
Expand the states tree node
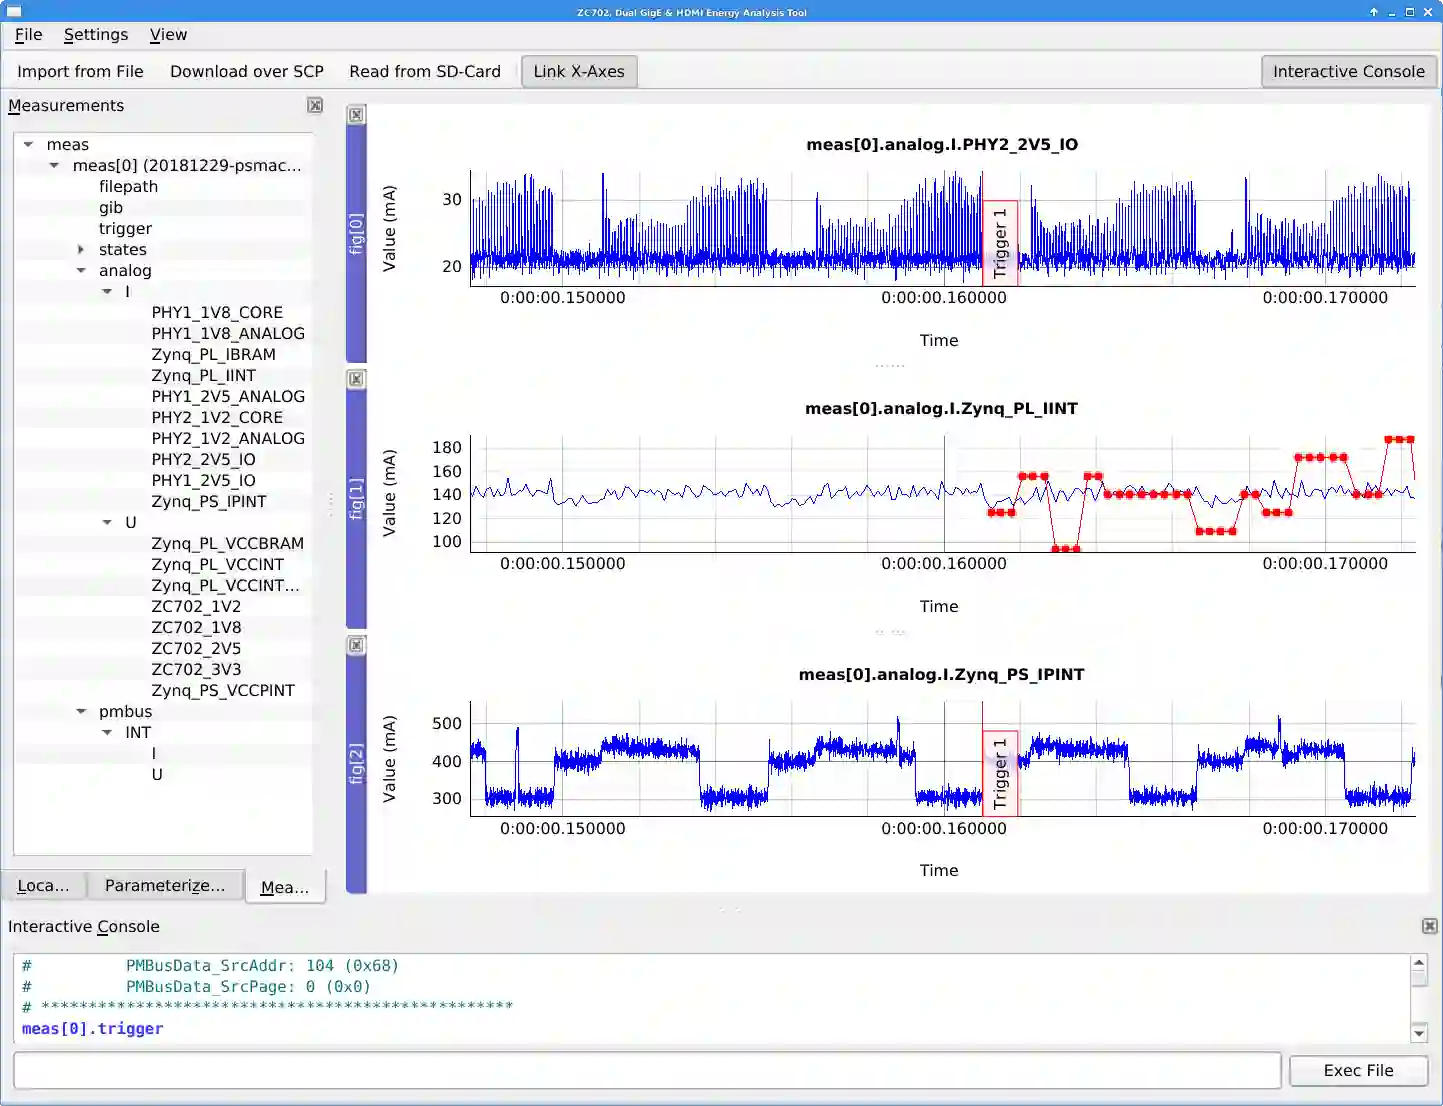click(x=82, y=250)
